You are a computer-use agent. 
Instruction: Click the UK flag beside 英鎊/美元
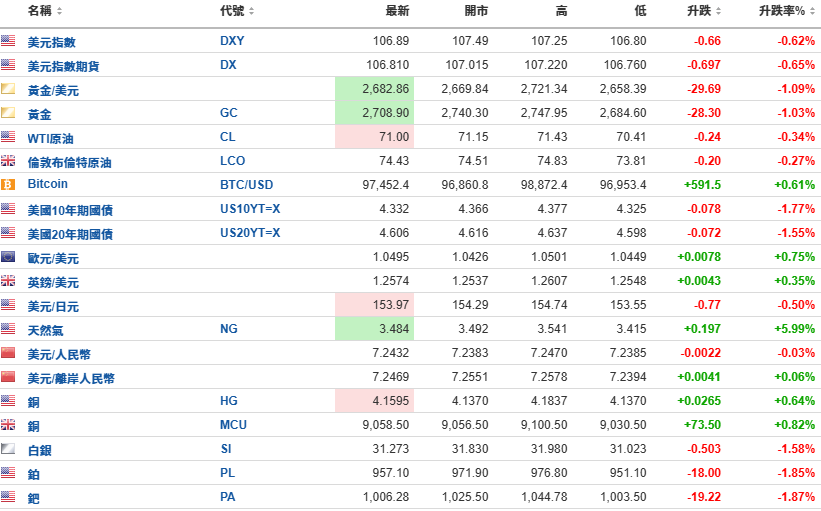pos(8,281)
